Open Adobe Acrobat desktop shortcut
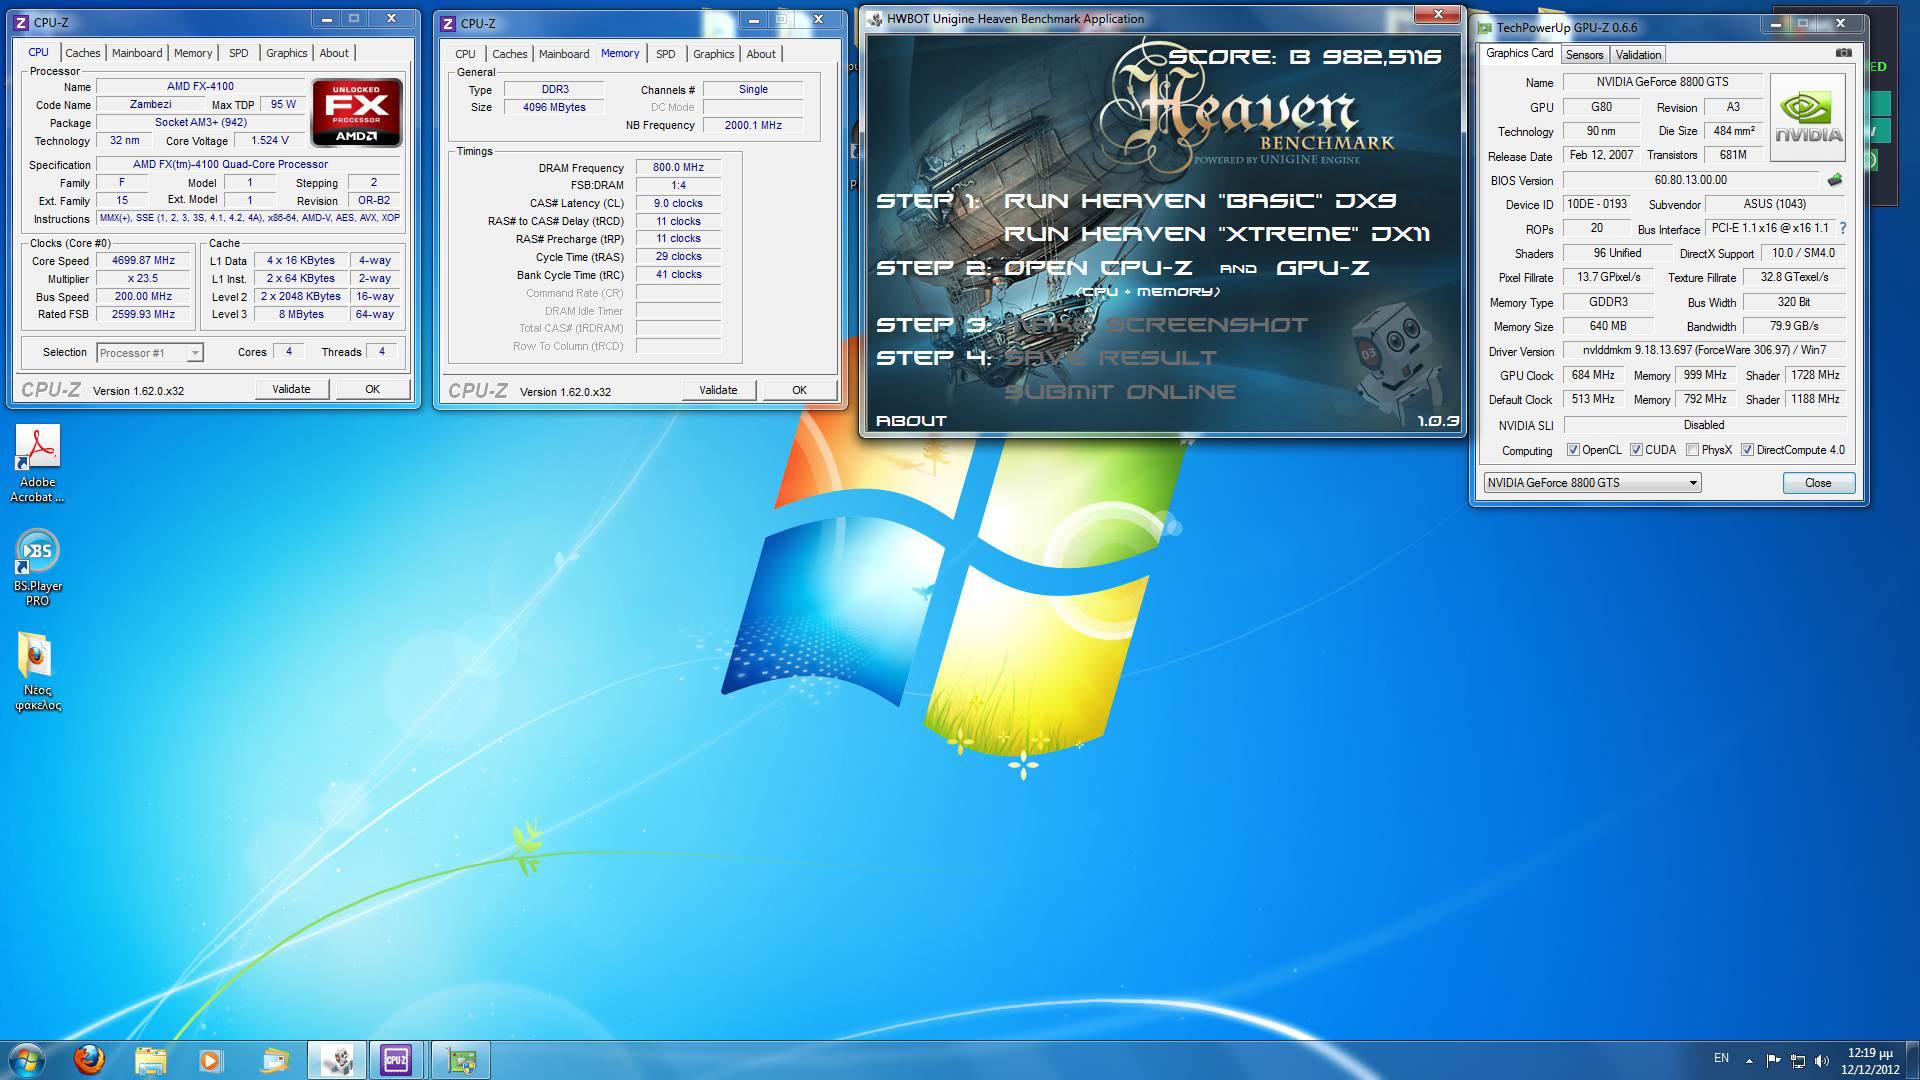This screenshot has width=1920, height=1080. [x=37, y=463]
